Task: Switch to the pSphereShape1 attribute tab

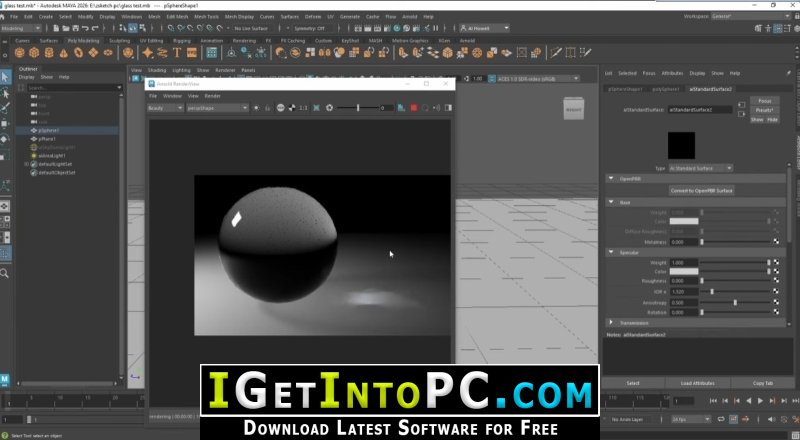Action: click(x=625, y=89)
